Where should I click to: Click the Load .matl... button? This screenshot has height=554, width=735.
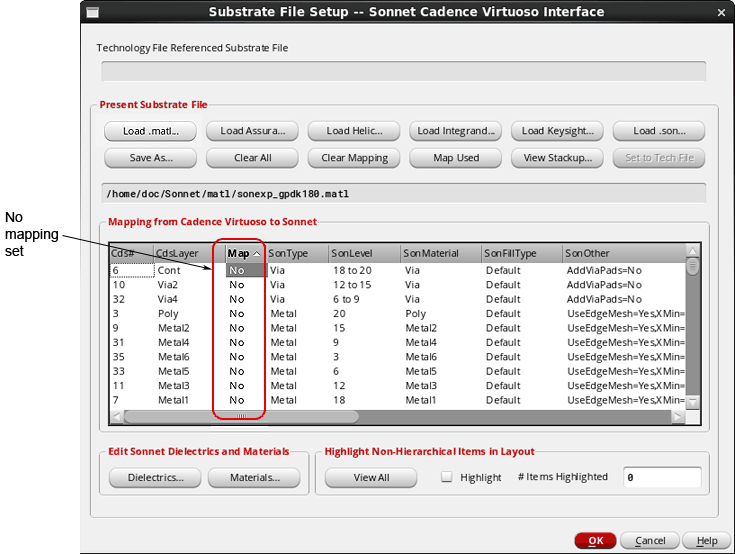coord(150,131)
